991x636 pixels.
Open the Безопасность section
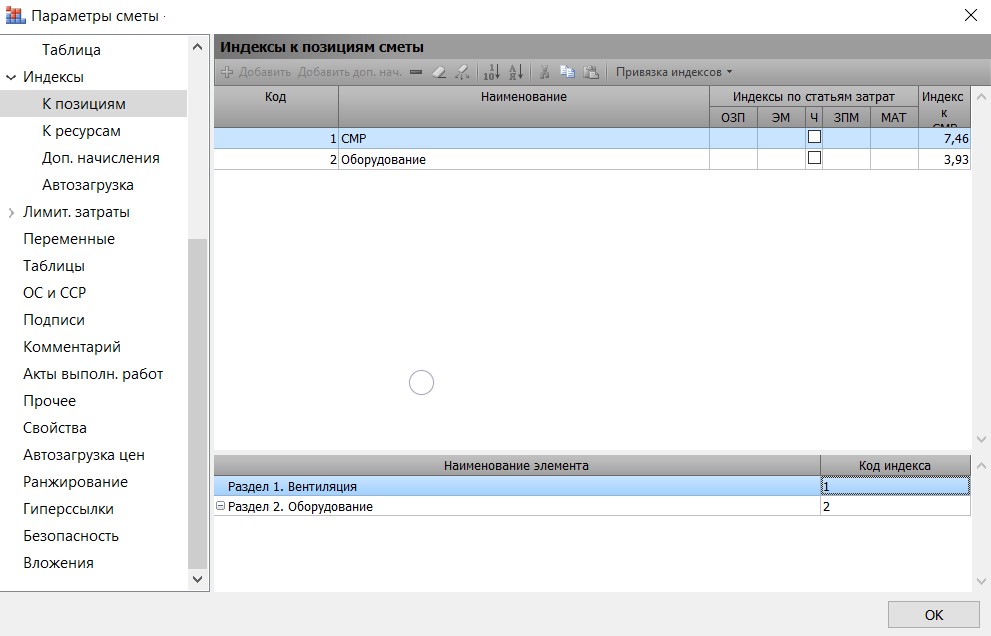point(71,536)
